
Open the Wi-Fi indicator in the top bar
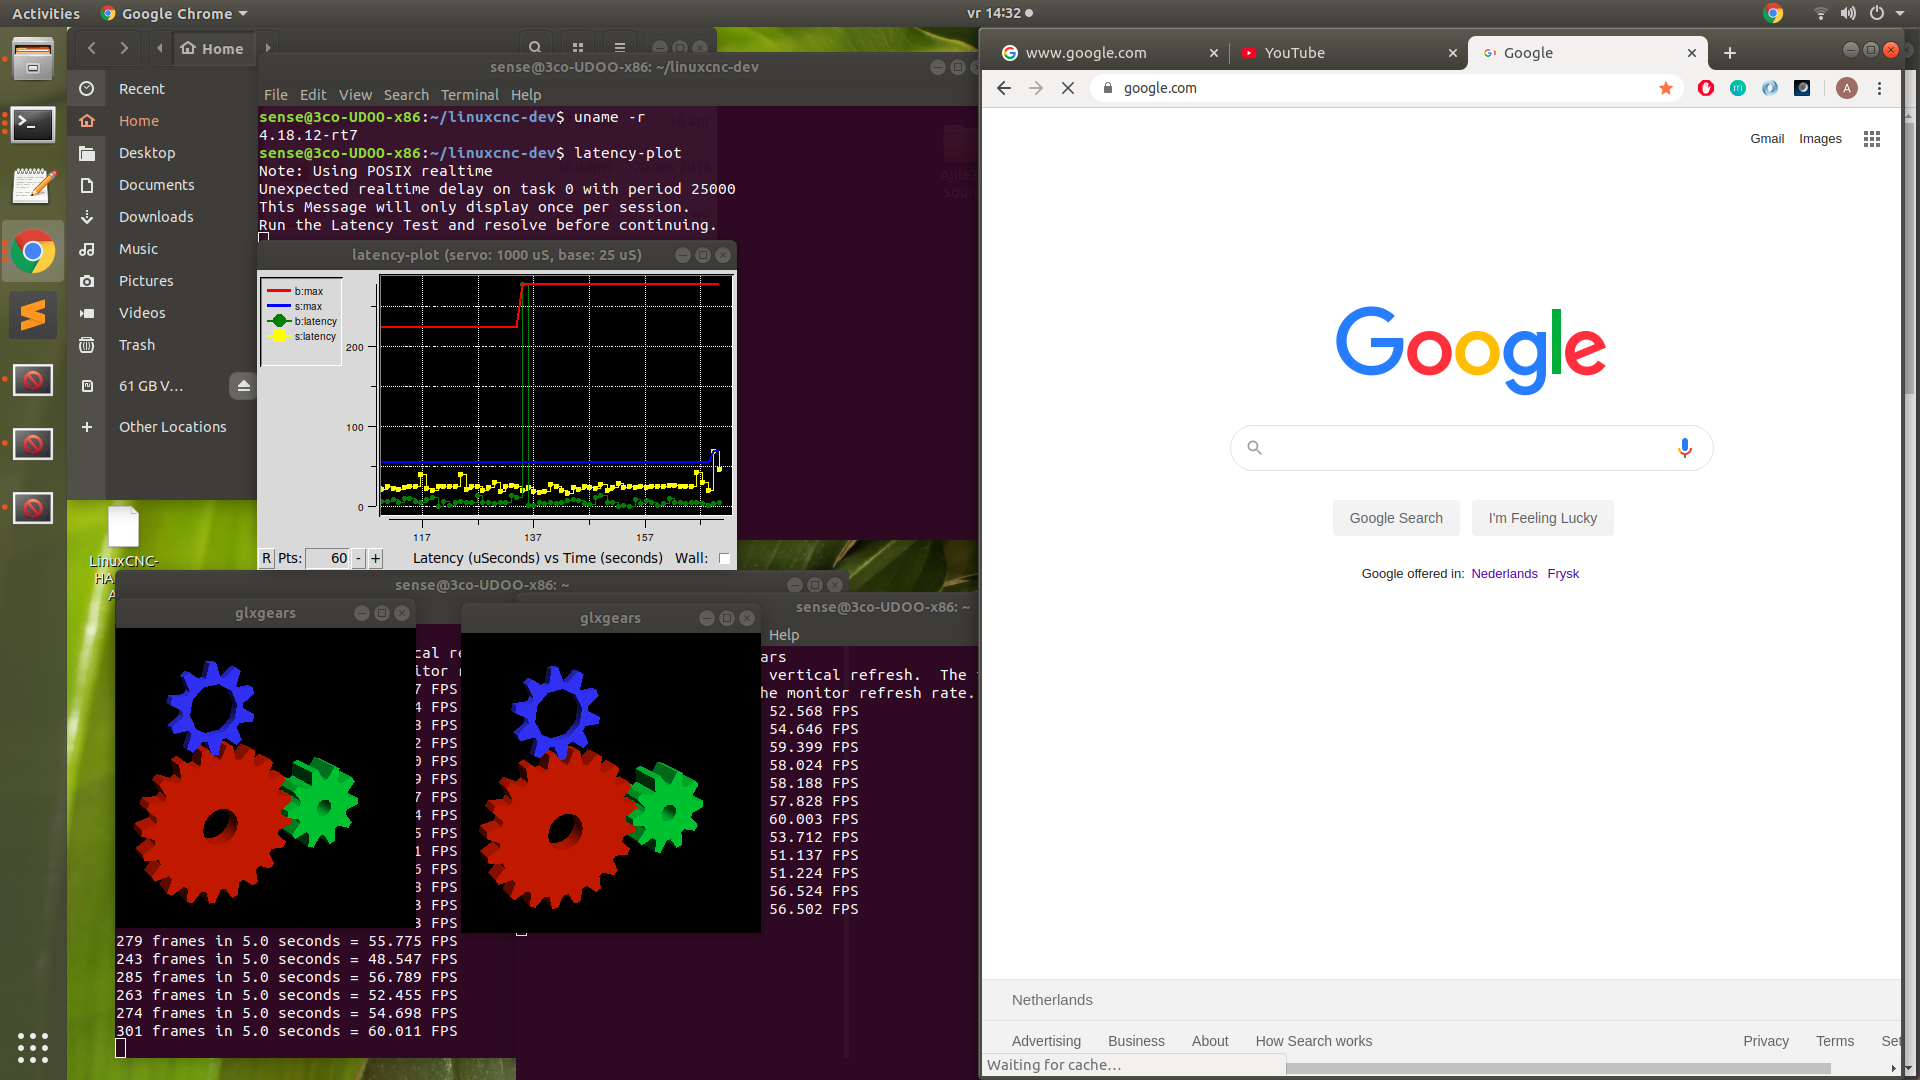click(x=1820, y=13)
